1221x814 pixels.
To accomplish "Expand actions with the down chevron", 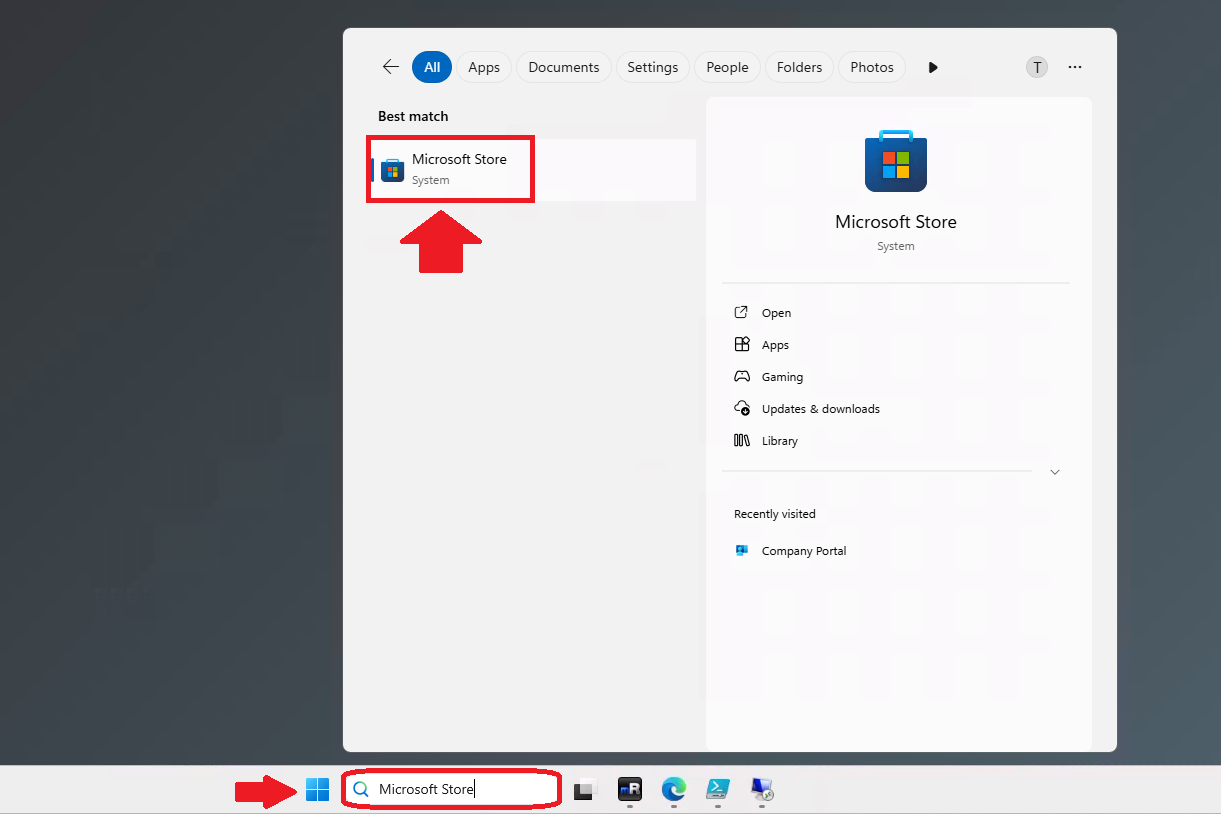I will 1055,472.
